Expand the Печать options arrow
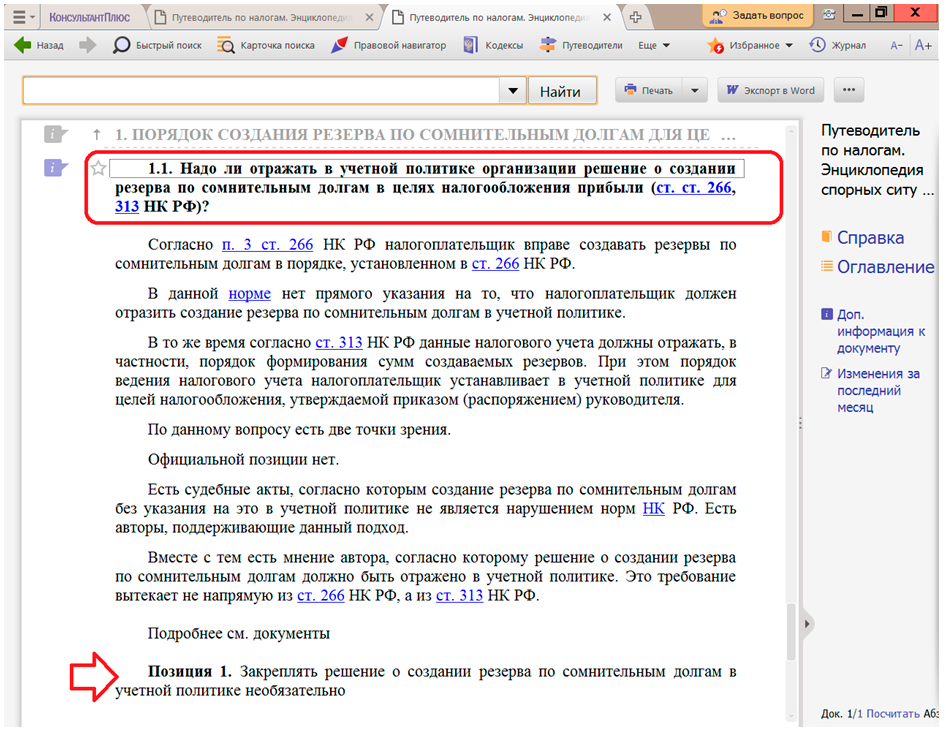The height and width of the screenshot is (734, 946). point(694,90)
